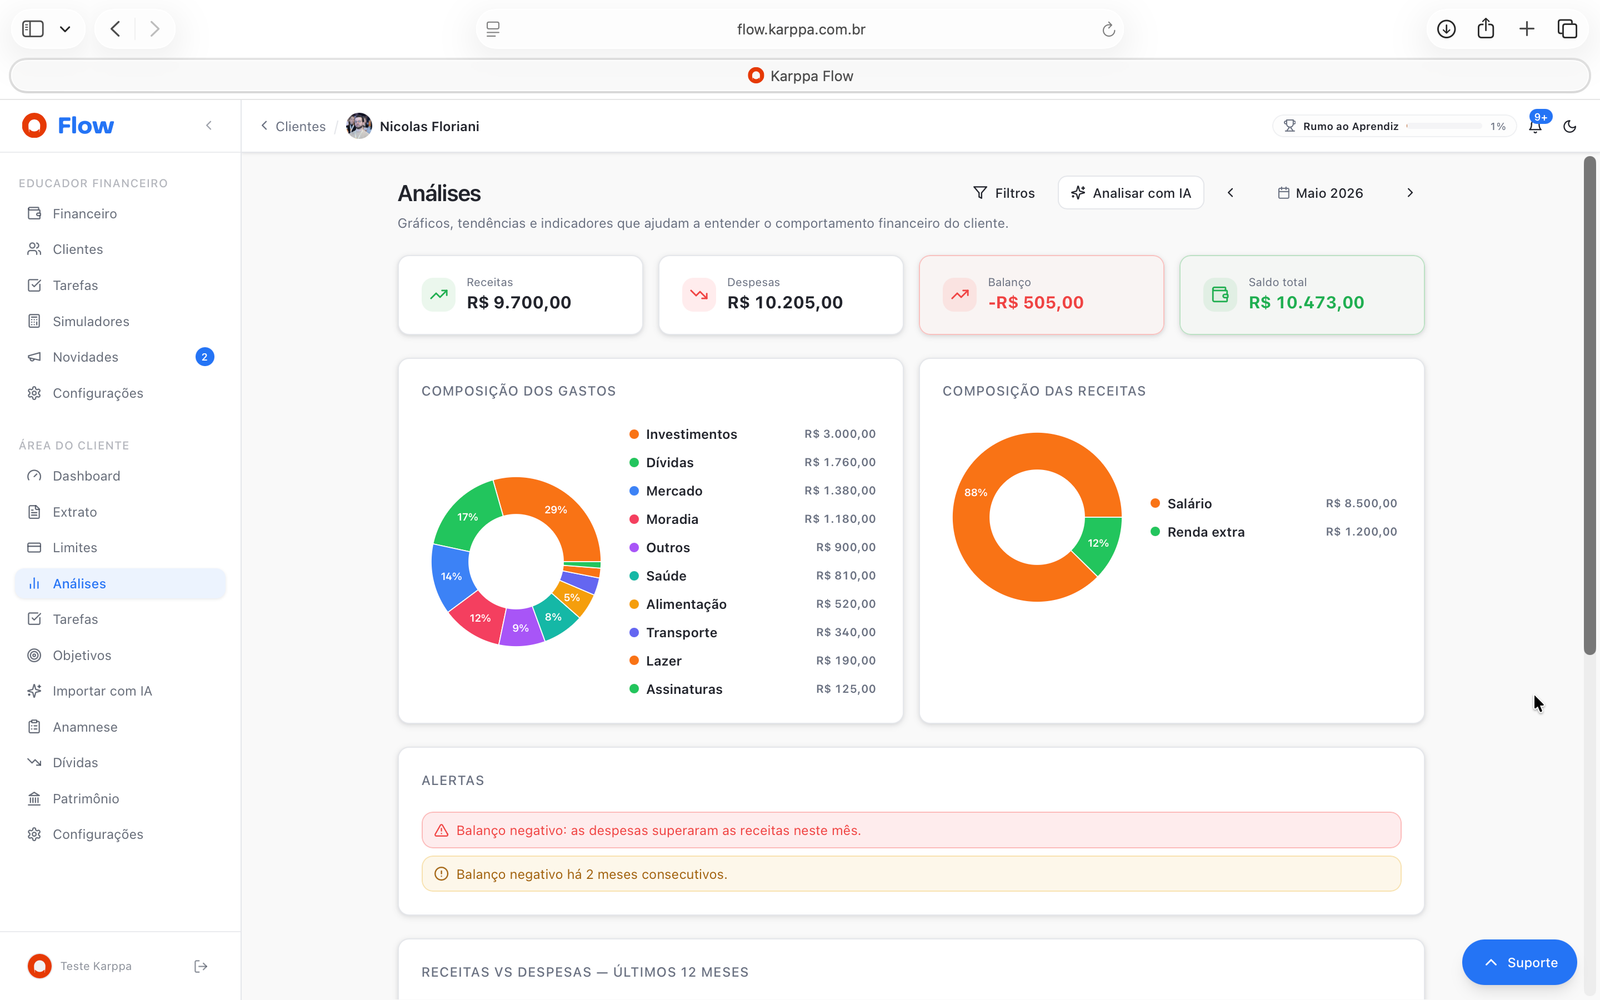Open the Maio 2026 date picker
Viewport: 1600px width, 1000px height.
tap(1320, 193)
